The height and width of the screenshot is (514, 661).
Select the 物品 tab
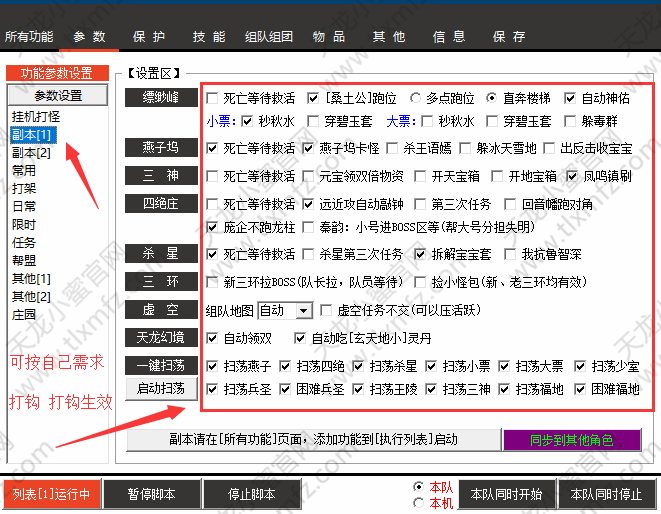(329, 37)
